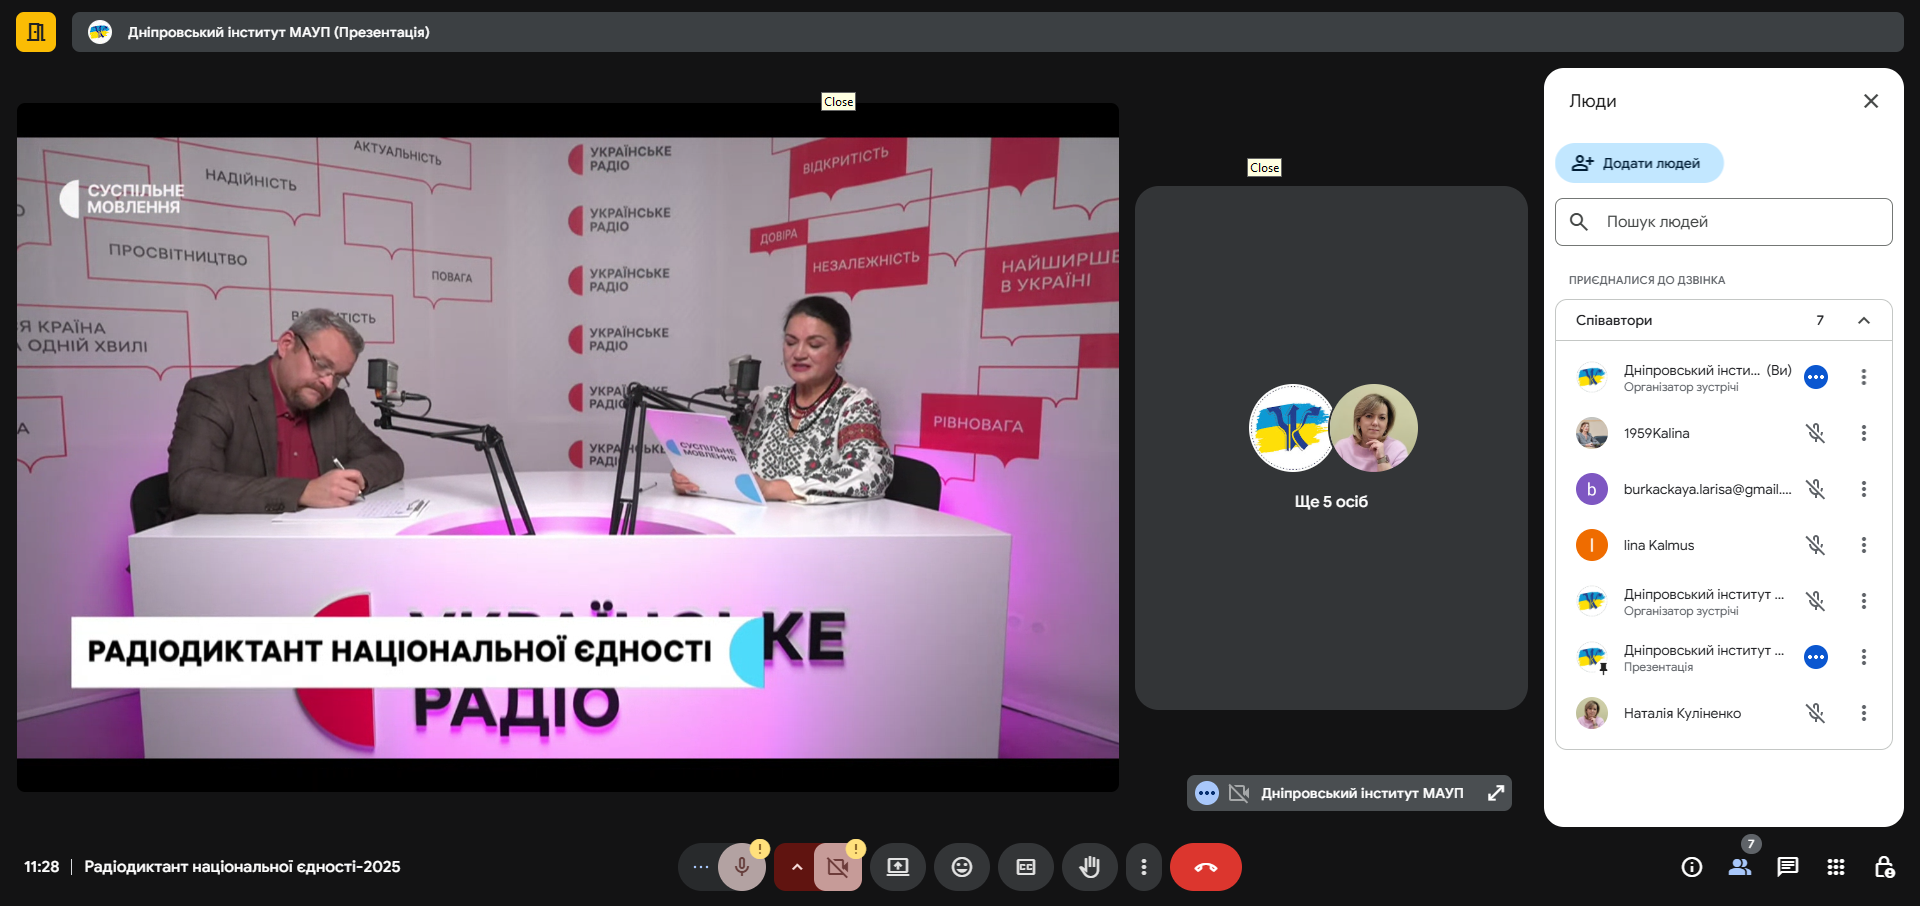1920x906 pixels.
Task: Raise hand in the meeting
Action: 1089,867
